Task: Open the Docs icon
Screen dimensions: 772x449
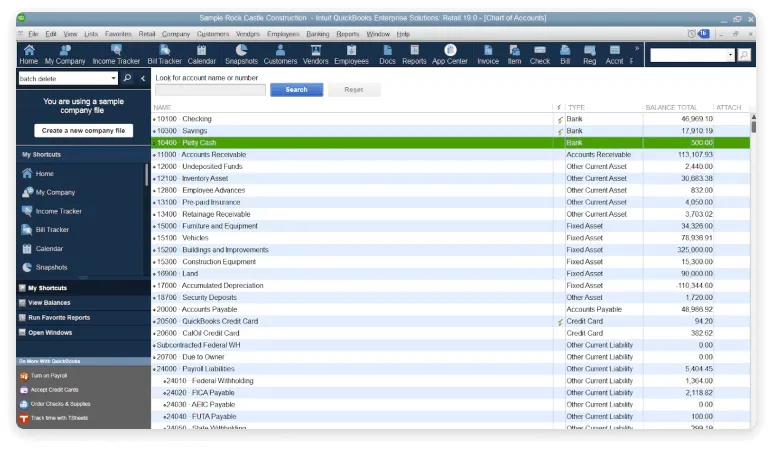Action: [x=387, y=55]
